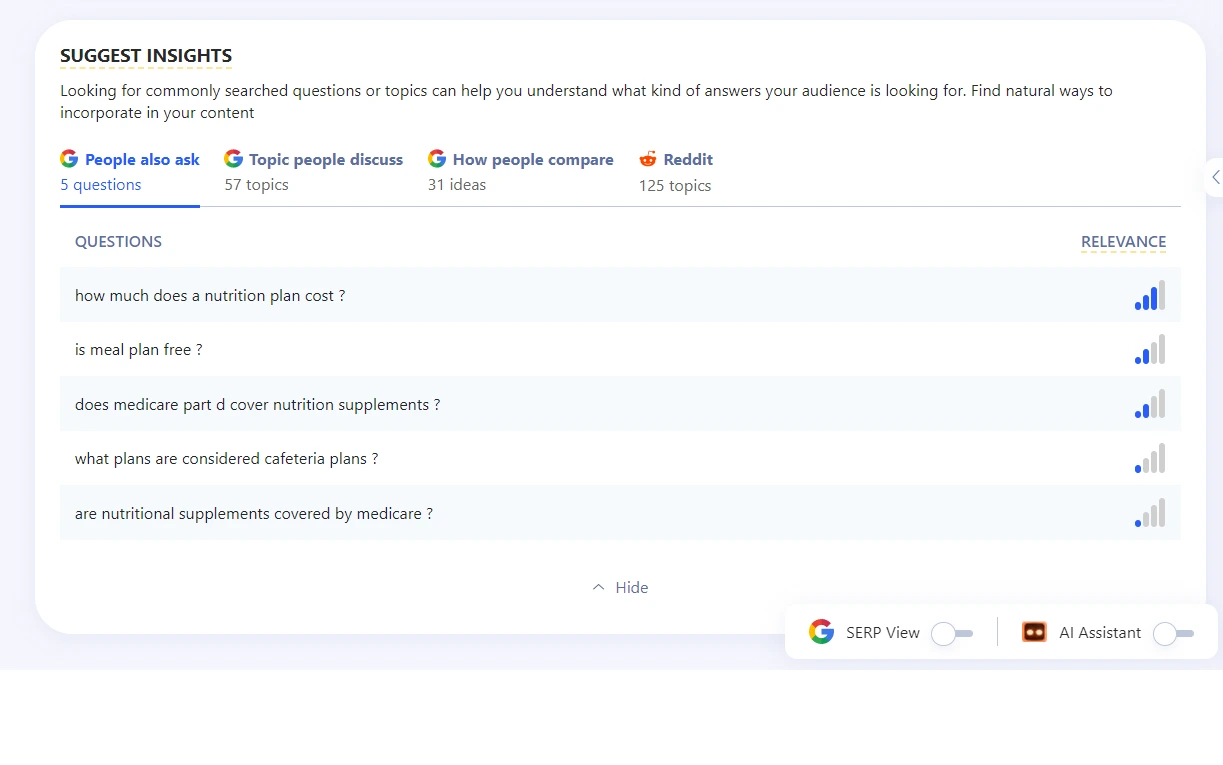Click the RELEVANCE column header
1223x765 pixels.
click(1123, 242)
